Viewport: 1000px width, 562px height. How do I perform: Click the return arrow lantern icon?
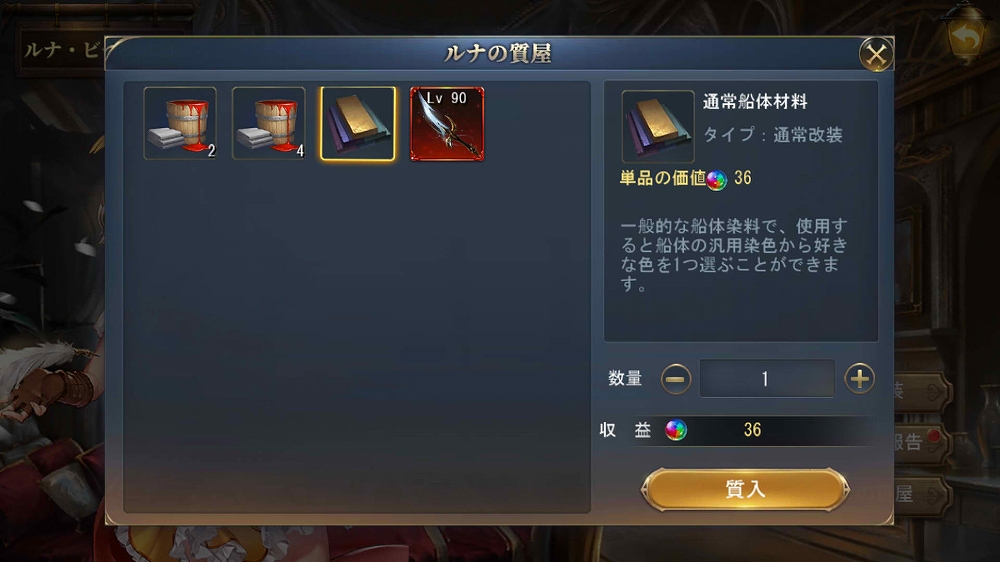(966, 38)
